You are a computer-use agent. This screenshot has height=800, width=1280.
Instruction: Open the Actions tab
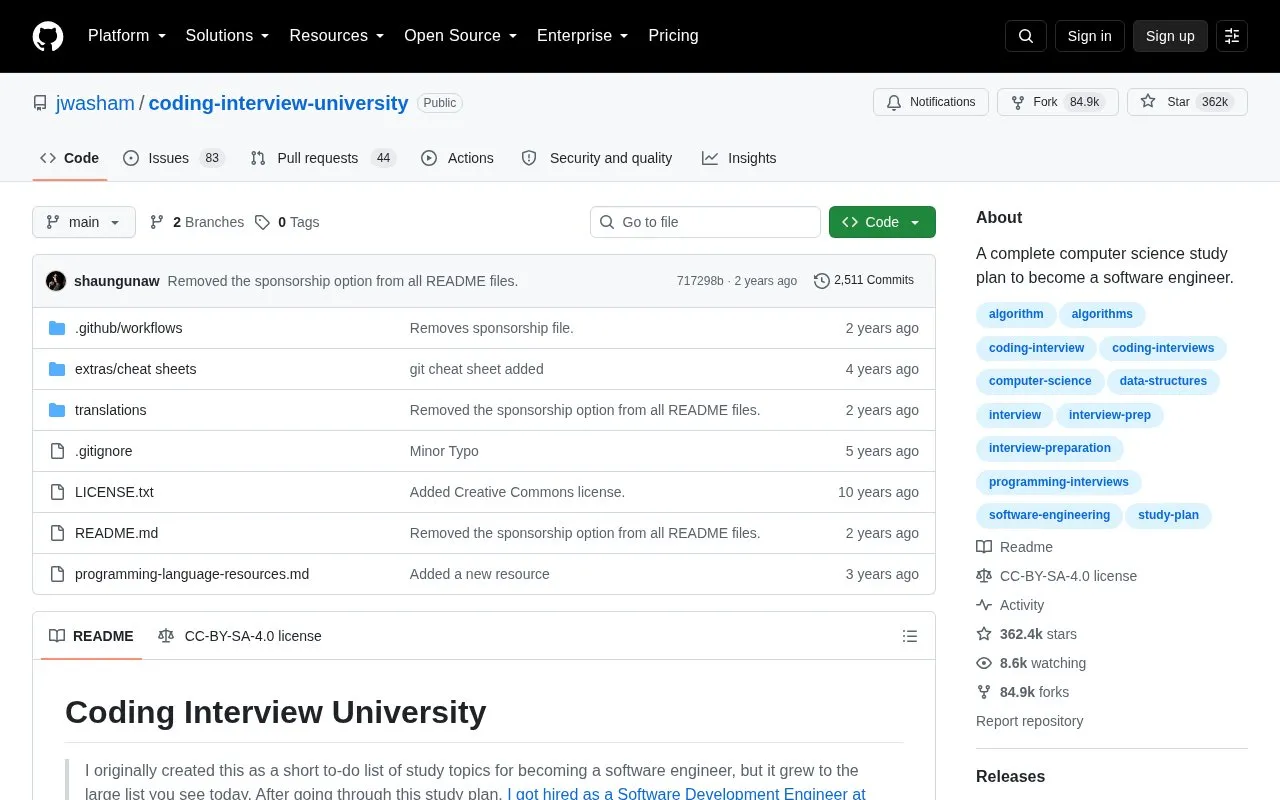tap(457, 158)
